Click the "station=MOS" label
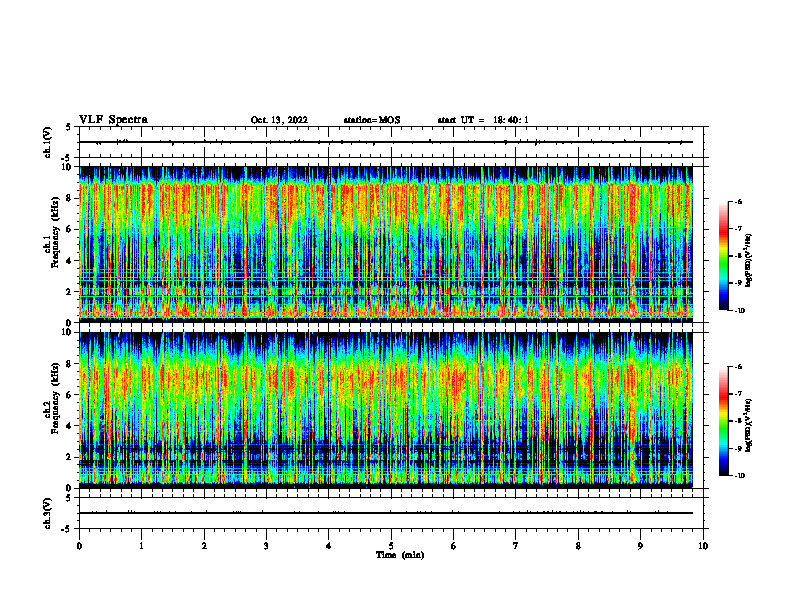The image size is (792, 612). [372, 120]
